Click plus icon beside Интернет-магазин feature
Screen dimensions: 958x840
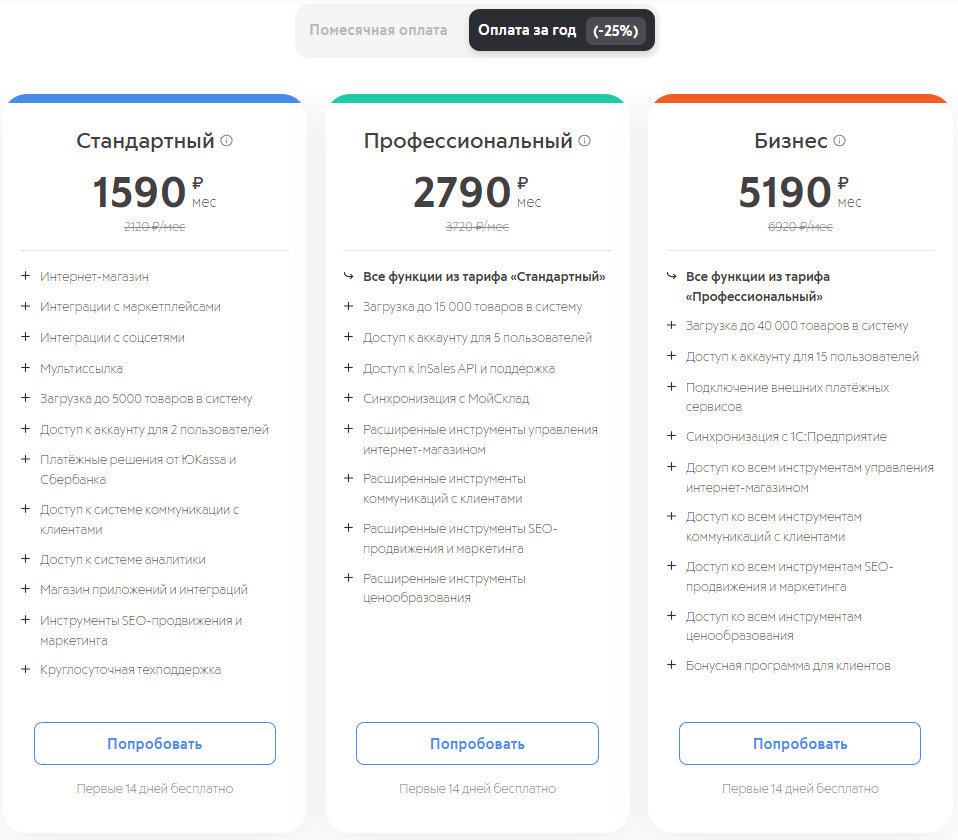click(x=25, y=276)
